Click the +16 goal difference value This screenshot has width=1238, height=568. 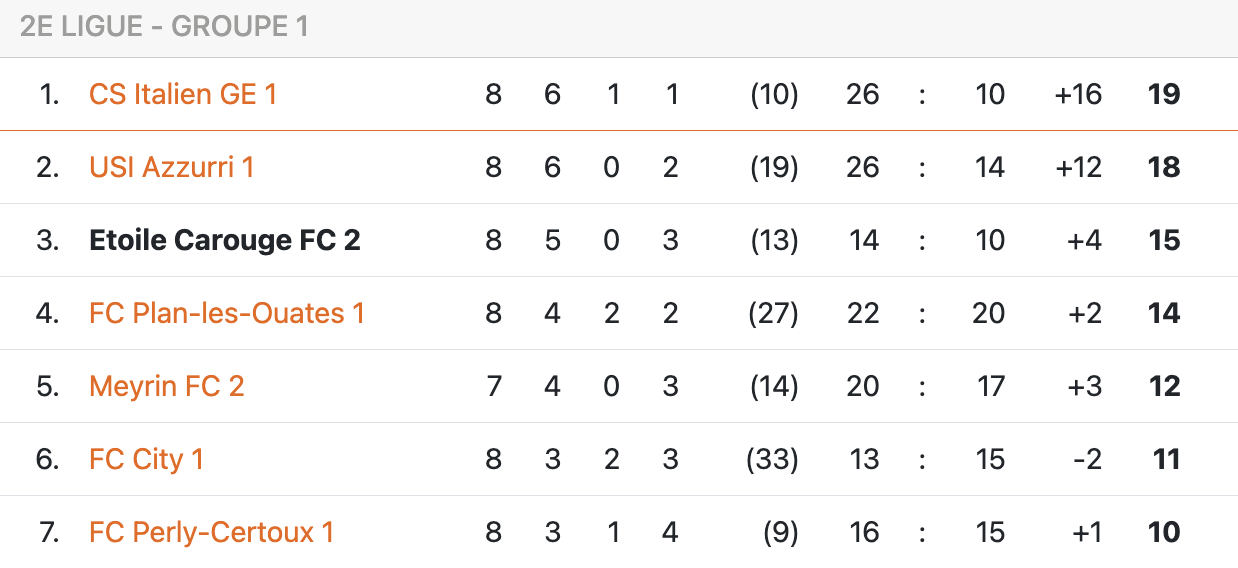point(1078,94)
